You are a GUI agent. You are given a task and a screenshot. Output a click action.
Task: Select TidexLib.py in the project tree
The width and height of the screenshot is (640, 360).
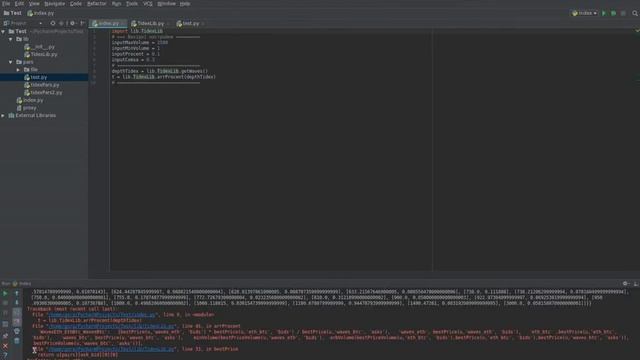pos(41,54)
